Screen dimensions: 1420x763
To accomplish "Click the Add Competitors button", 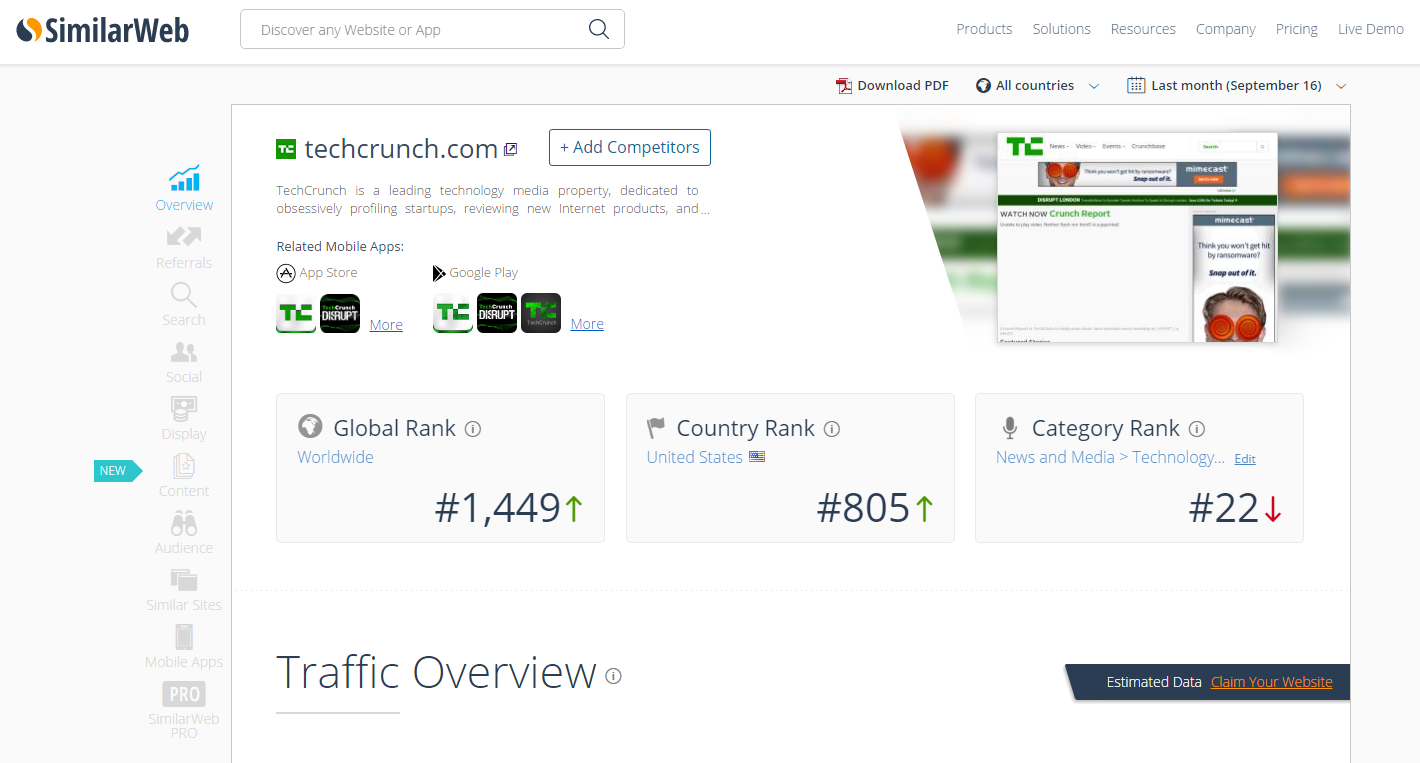I will coord(630,147).
